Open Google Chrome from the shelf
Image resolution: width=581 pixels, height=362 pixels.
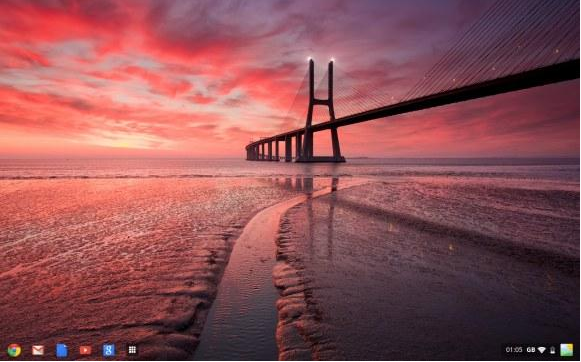[14, 350]
